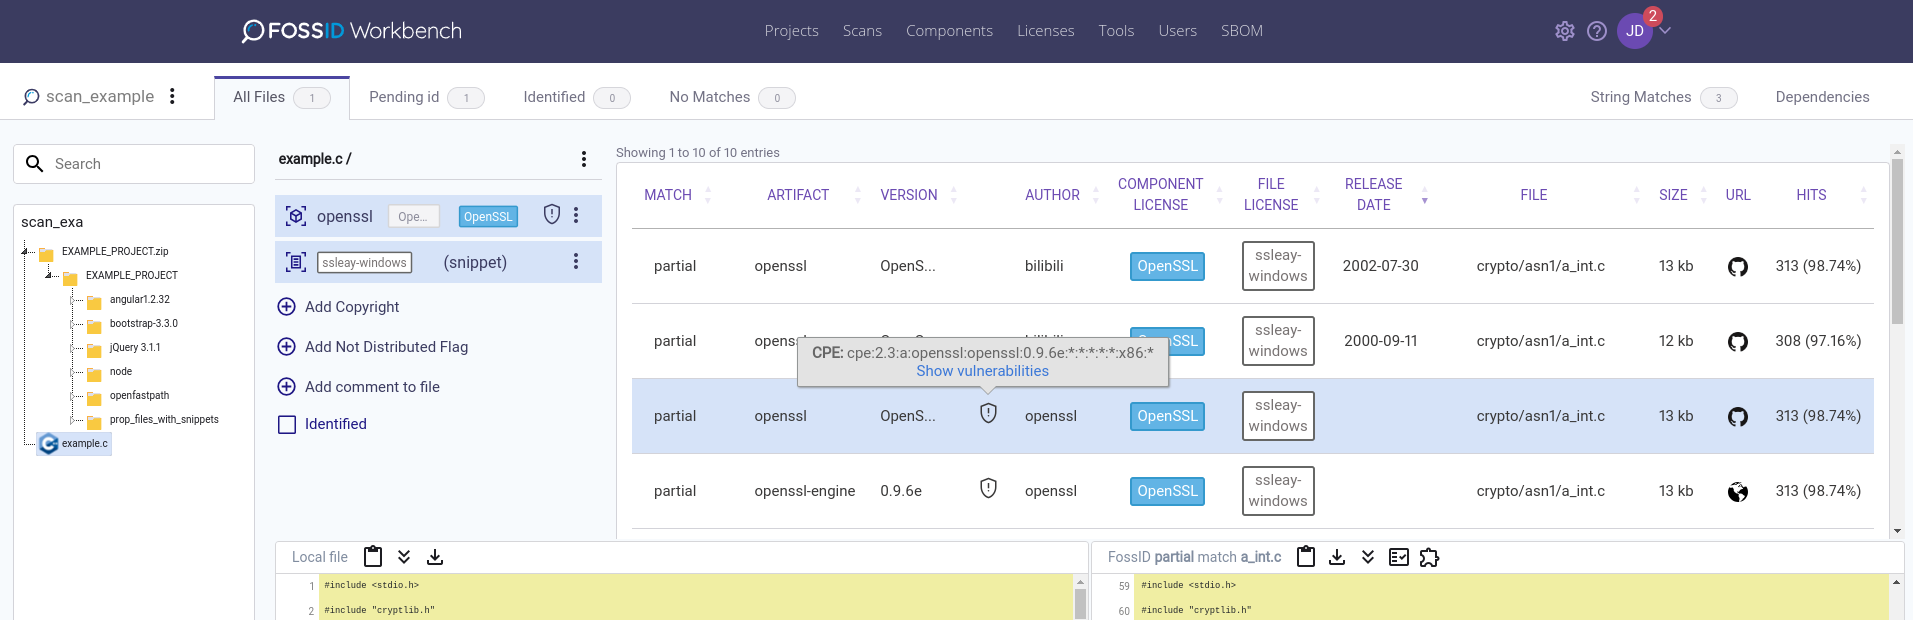Click the C file icon for example.c

pyautogui.click(x=48, y=443)
